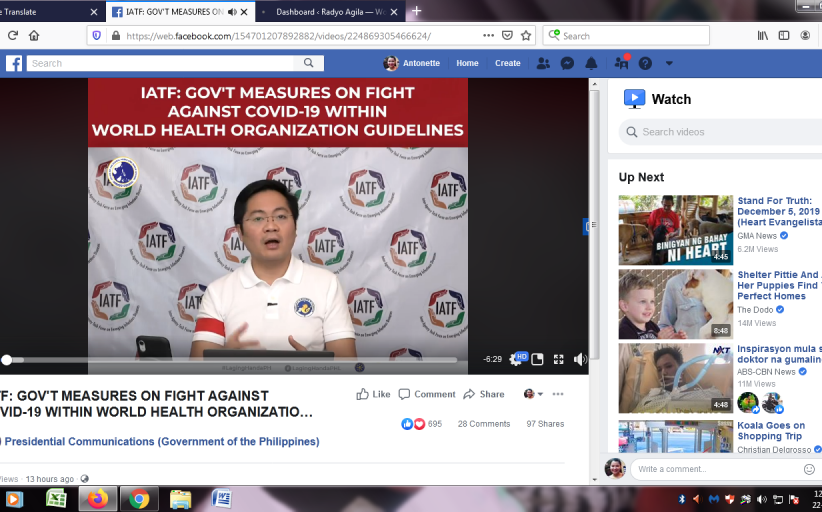822x512 pixels.
Task: Open Facebook notifications bell
Action: (x=591, y=63)
